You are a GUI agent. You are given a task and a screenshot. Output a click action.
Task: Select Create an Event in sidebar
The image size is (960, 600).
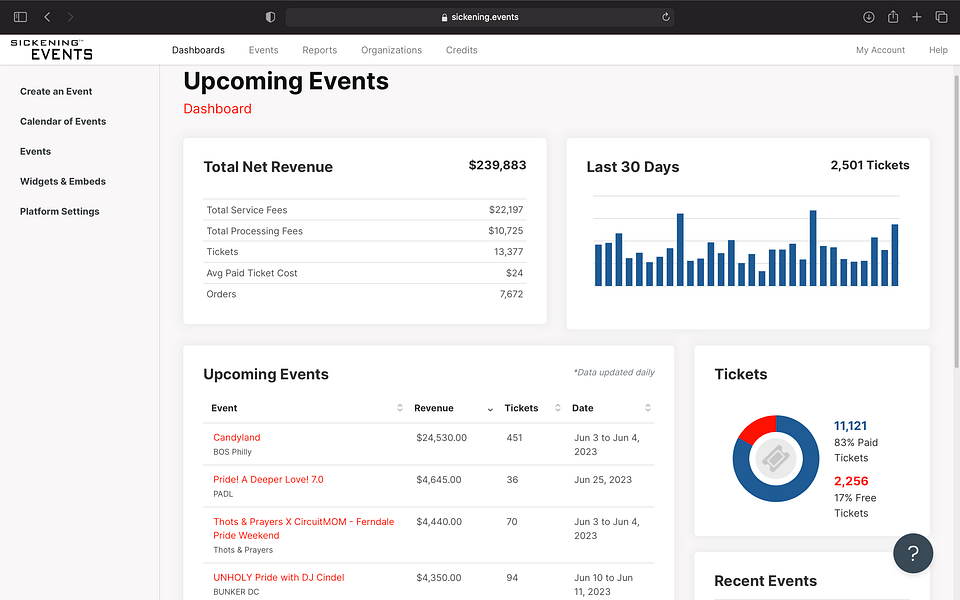click(56, 91)
